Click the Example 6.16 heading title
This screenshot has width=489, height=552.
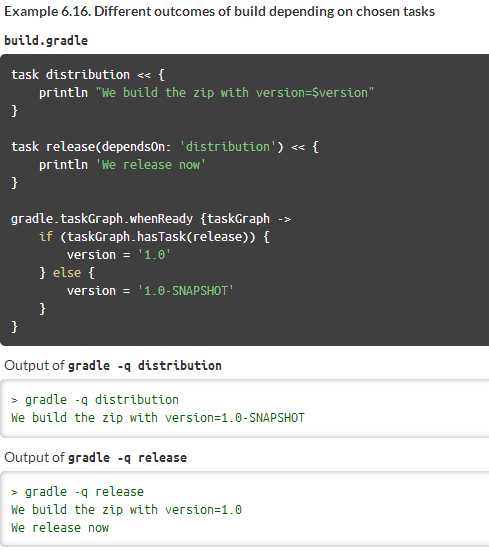pos(220,12)
